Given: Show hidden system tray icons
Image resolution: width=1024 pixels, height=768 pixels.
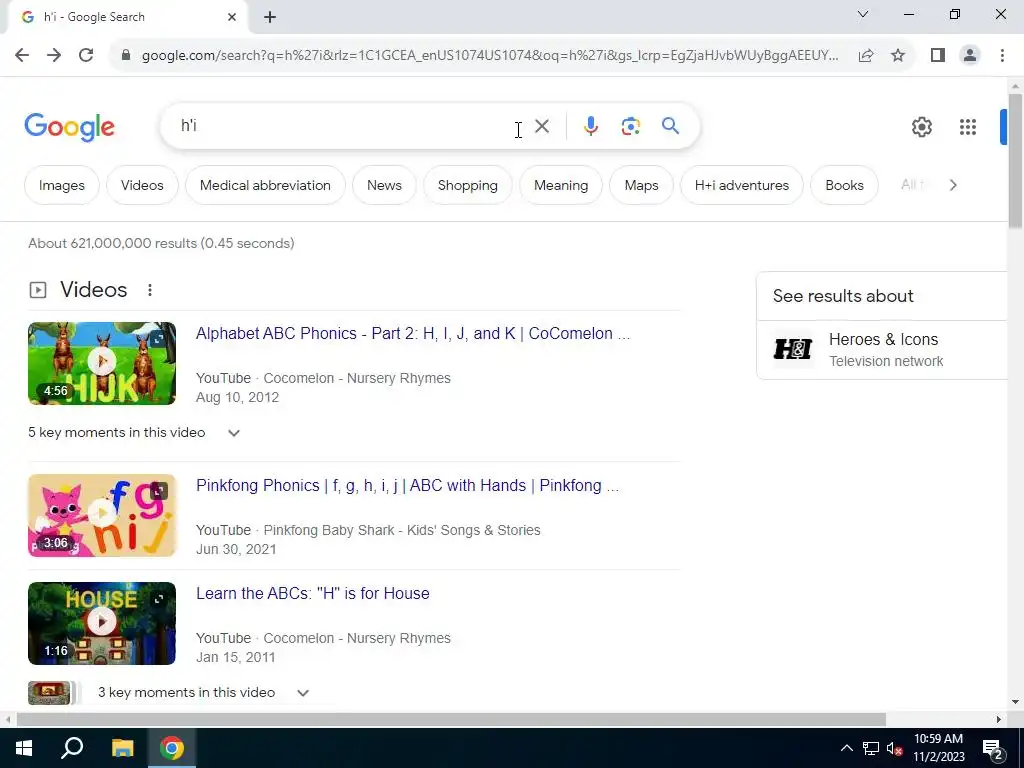Looking at the screenshot, I should coord(846,748).
